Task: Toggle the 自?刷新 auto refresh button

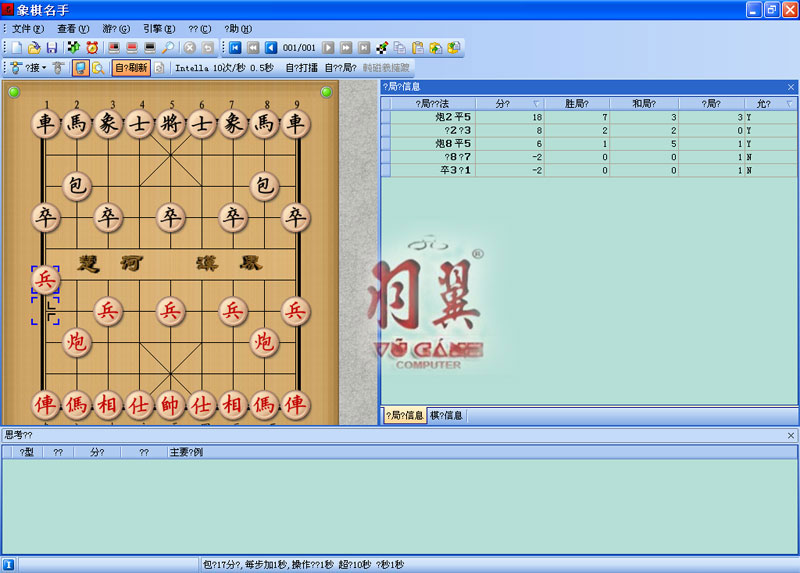Action: point(131,68)
